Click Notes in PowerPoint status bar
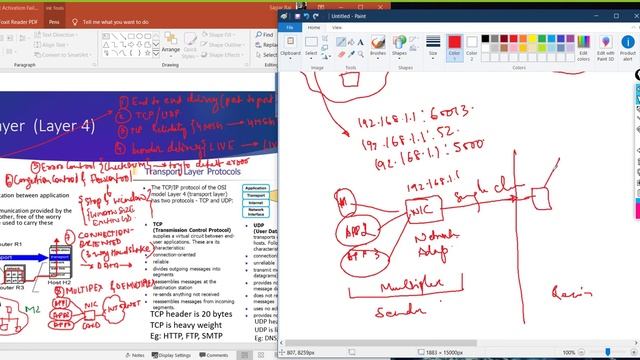The width and height of the screenshot is (640, 360). (x=135, y=355)
